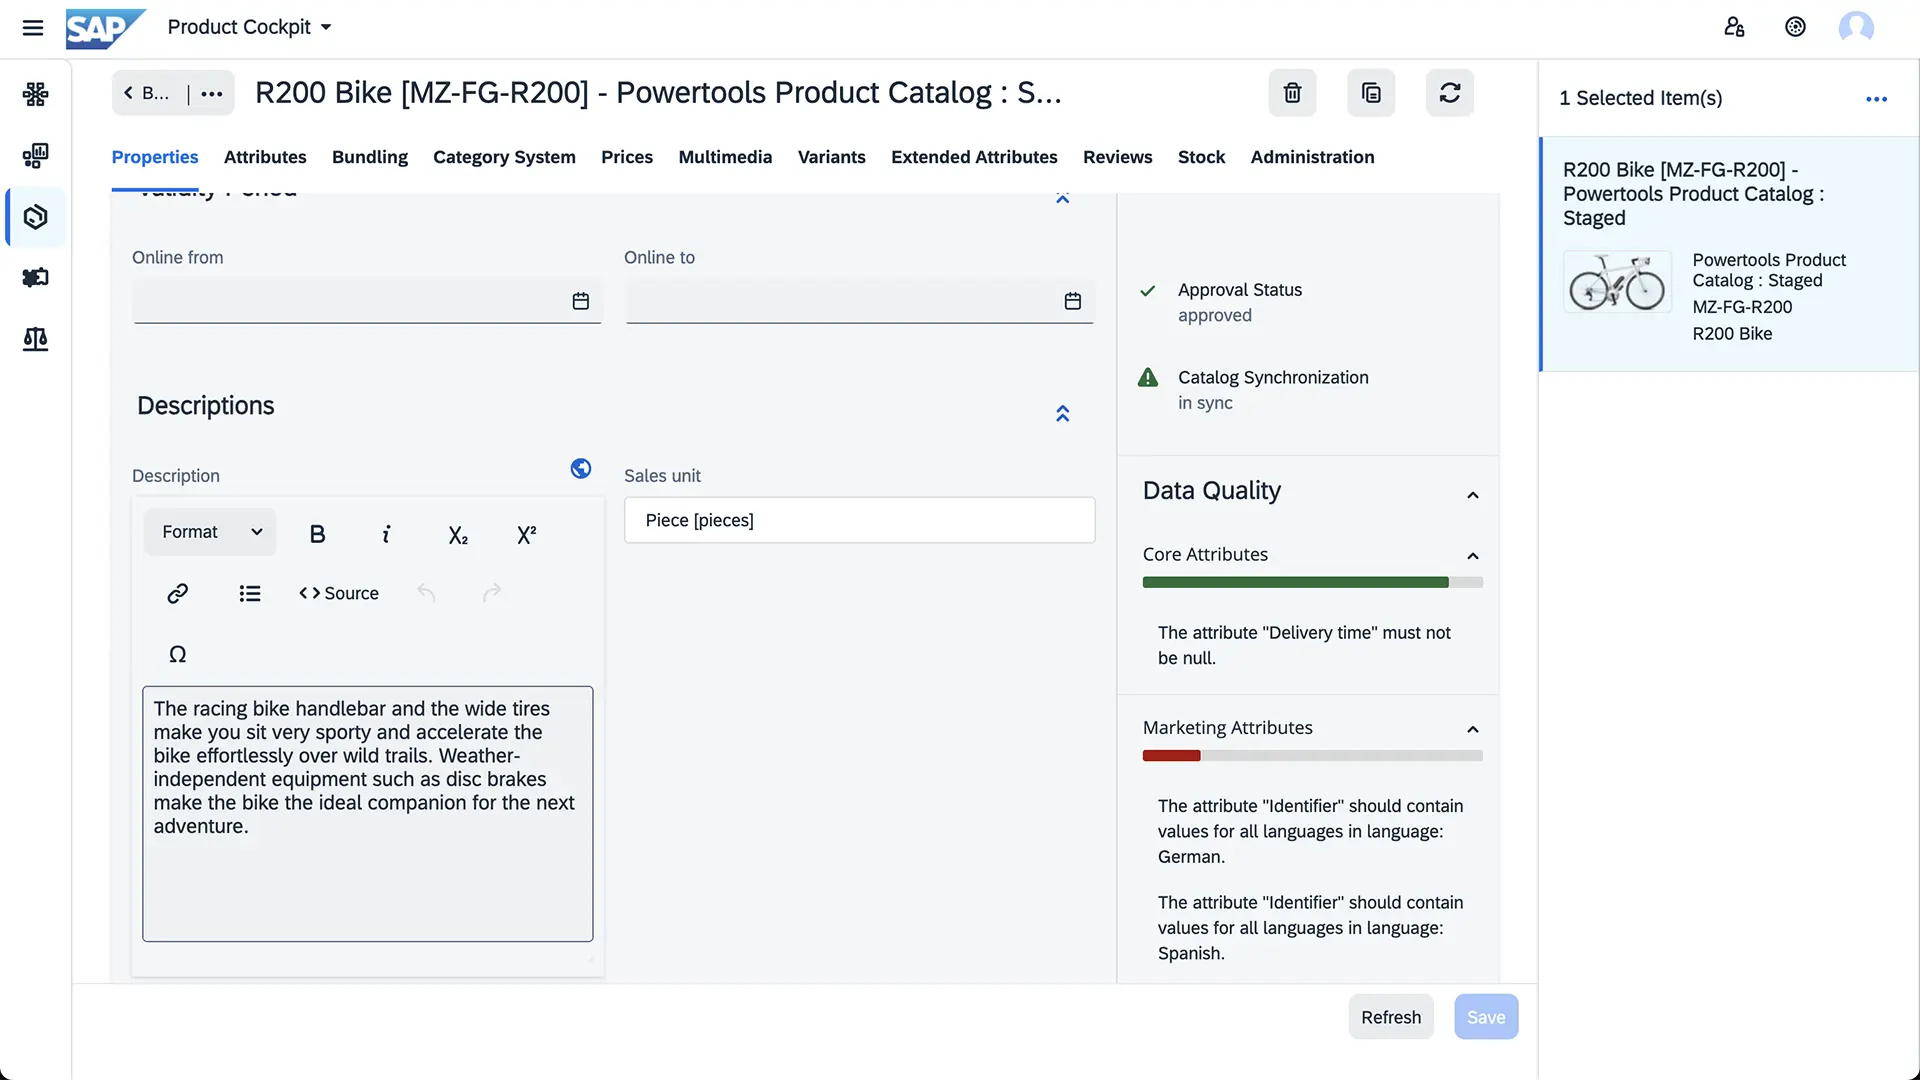The width and height of the screenshot is (1920, 1080).
Task: Select the products hexagon sidebar icon
Action: coord(35,217)
